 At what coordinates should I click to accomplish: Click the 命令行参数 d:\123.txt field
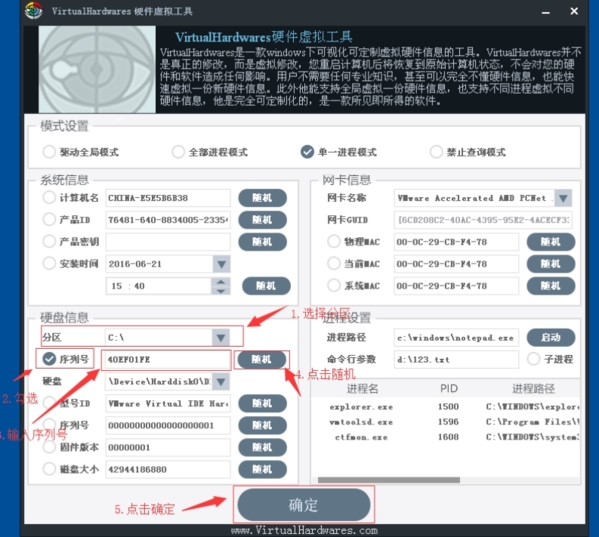pos(456,359)
